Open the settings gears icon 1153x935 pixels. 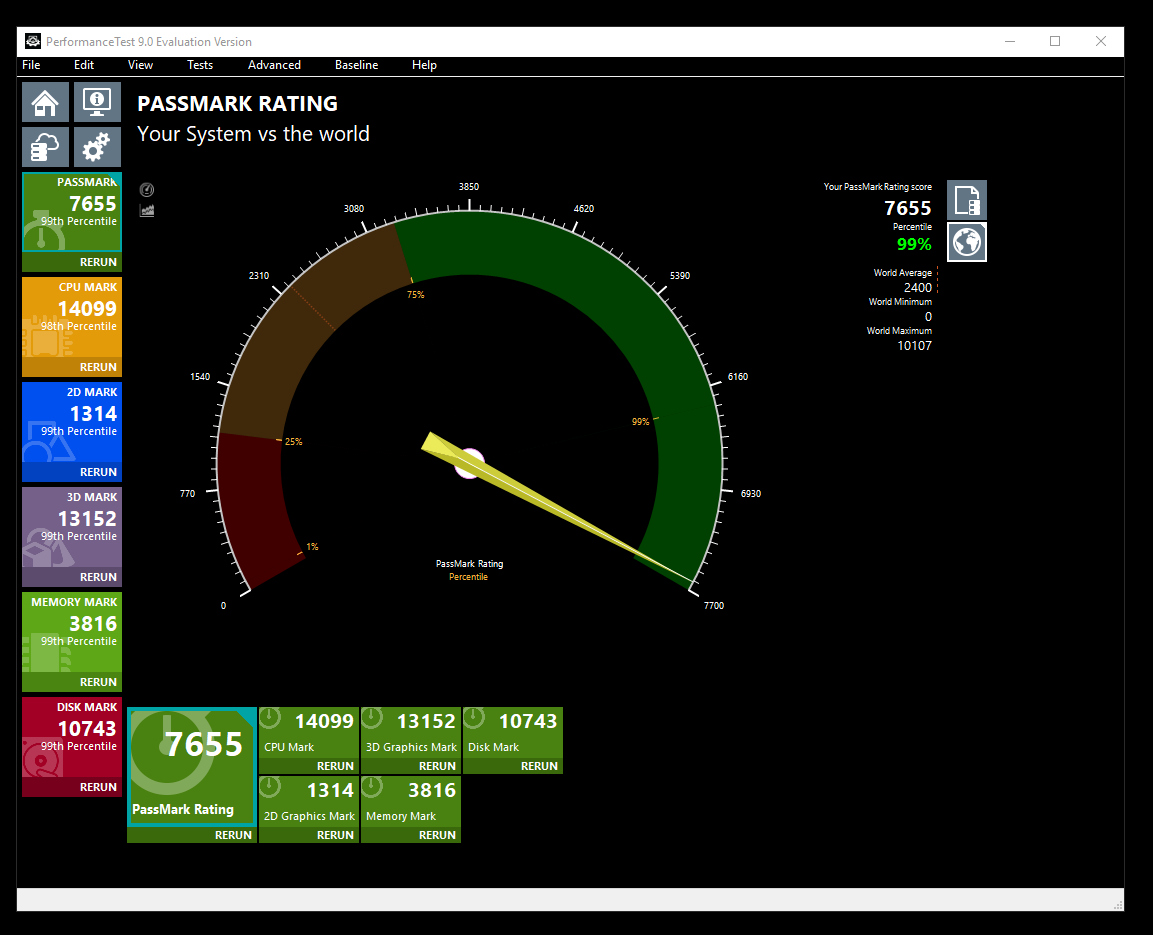(97, 147)
